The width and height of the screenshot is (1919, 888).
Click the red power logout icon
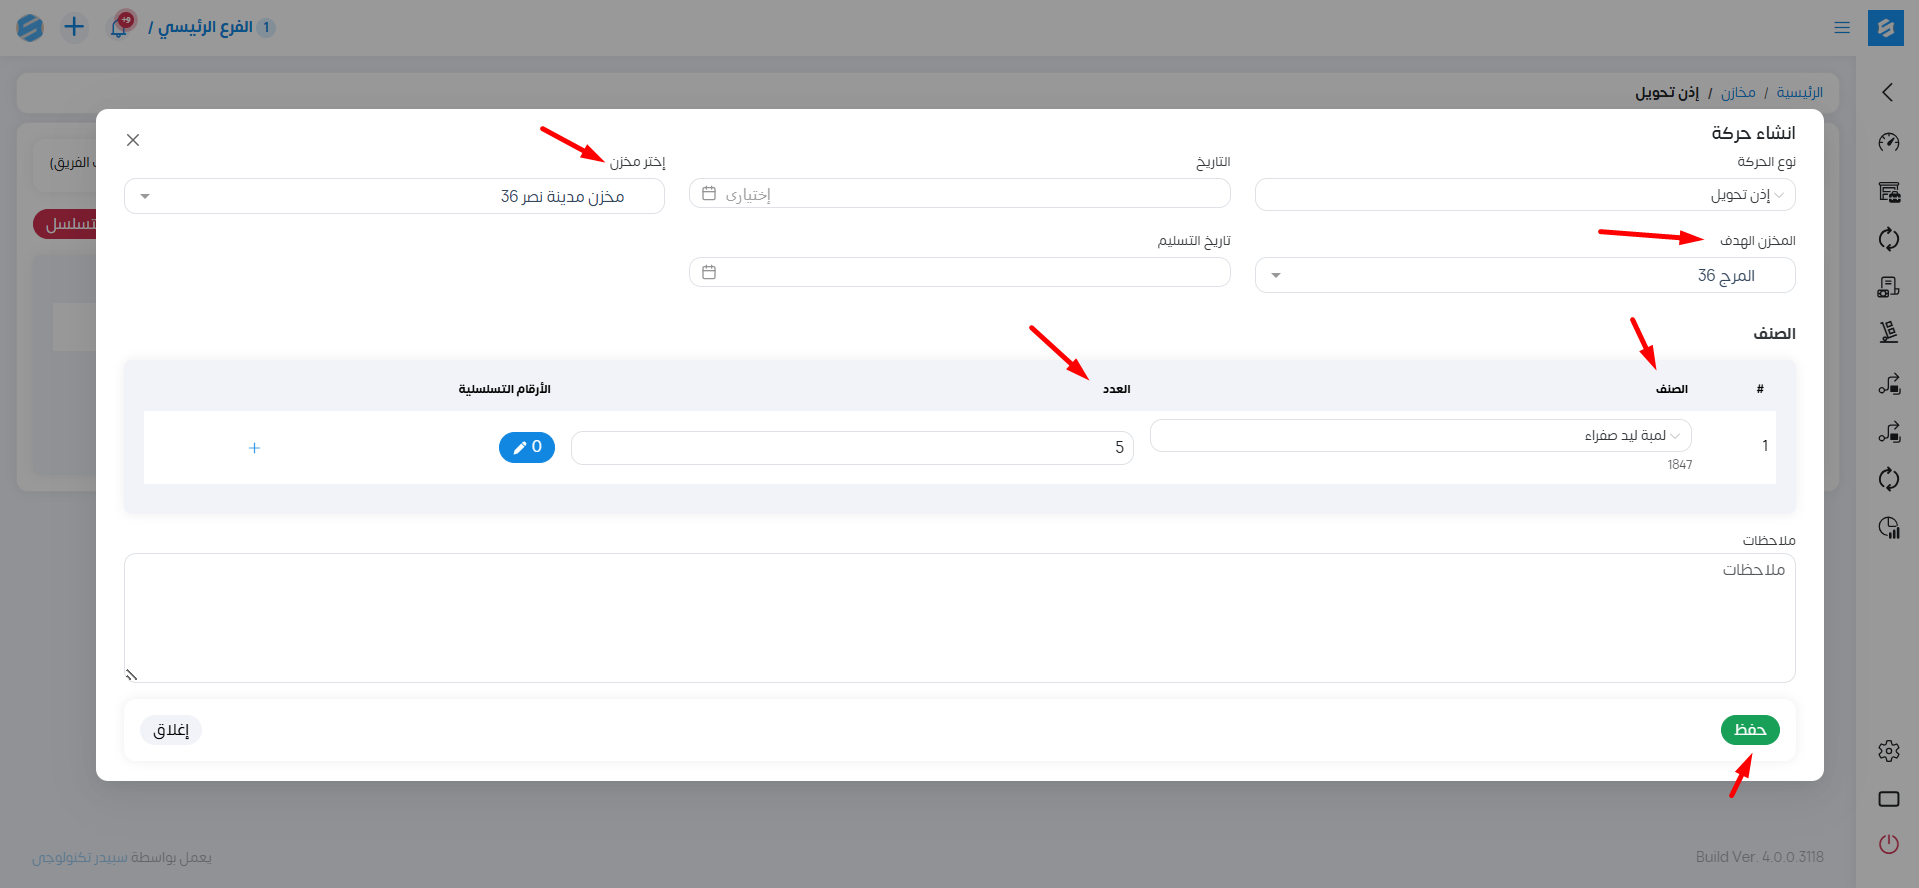[1888, 844]
